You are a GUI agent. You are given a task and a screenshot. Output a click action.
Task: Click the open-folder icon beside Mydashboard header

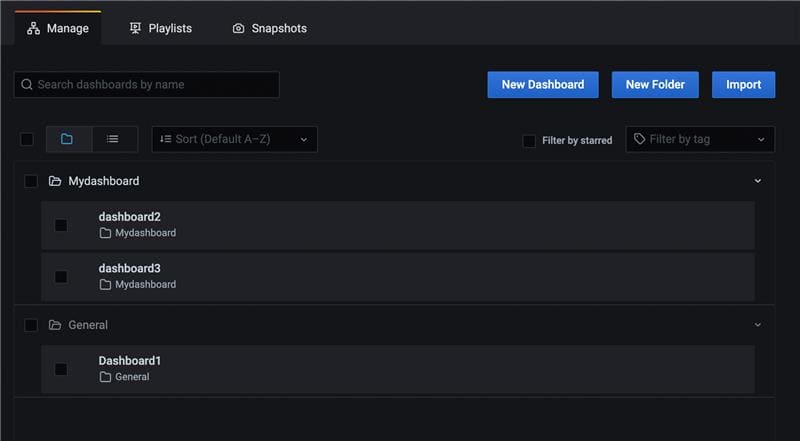pyautogui.click(x=55, y=181)
